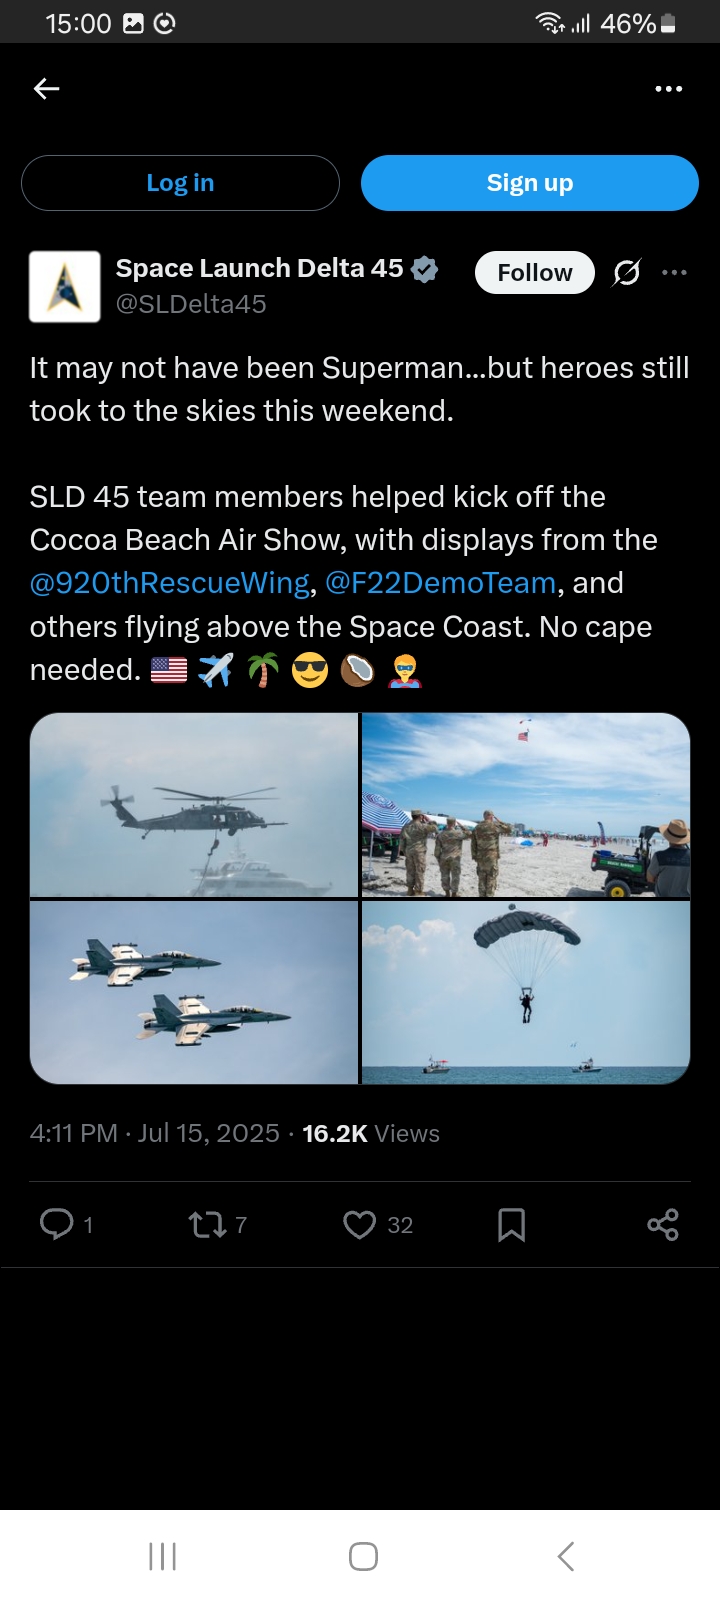
Task: Tap the reply speech bubble icon
Action: (56, 1224)
